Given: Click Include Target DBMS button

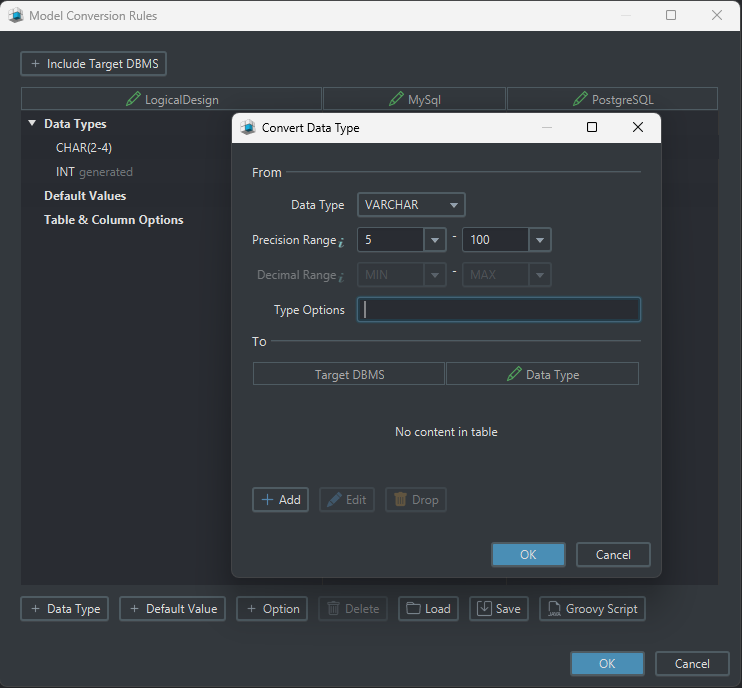Looking at the screenshot, I should pyautogui.click(x=93, y=64).
